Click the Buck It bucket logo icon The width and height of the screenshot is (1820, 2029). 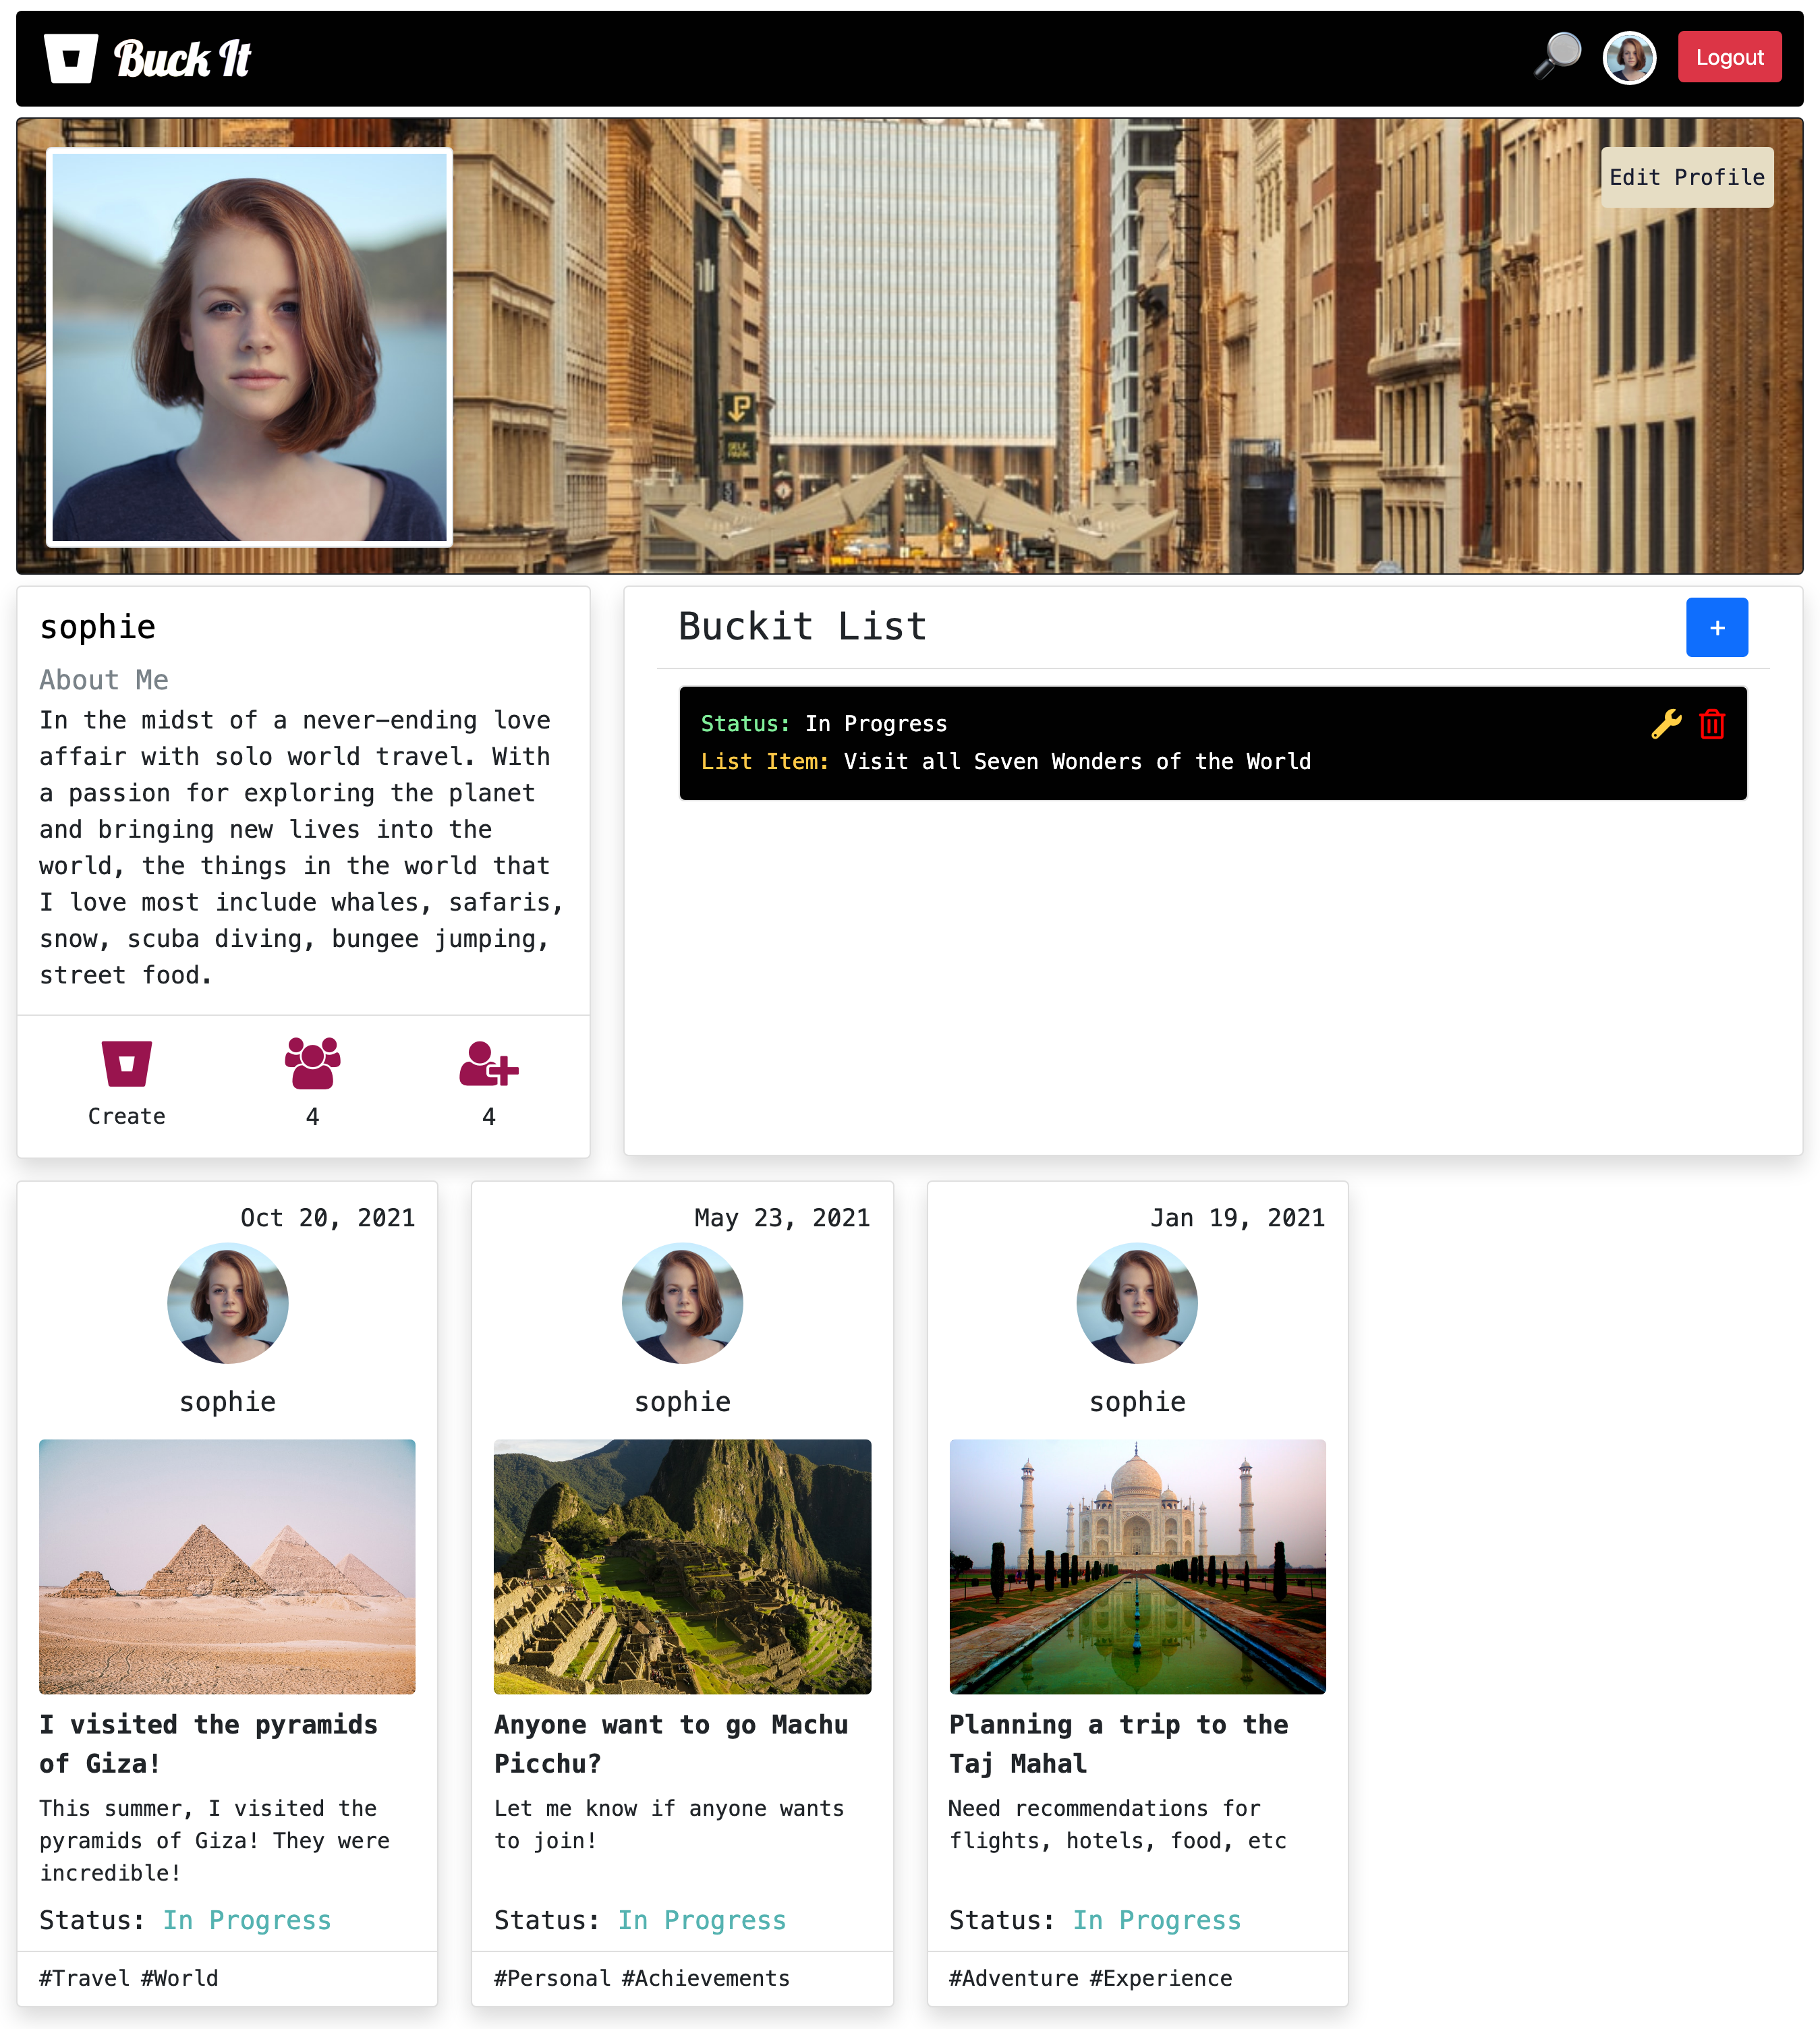70,58
